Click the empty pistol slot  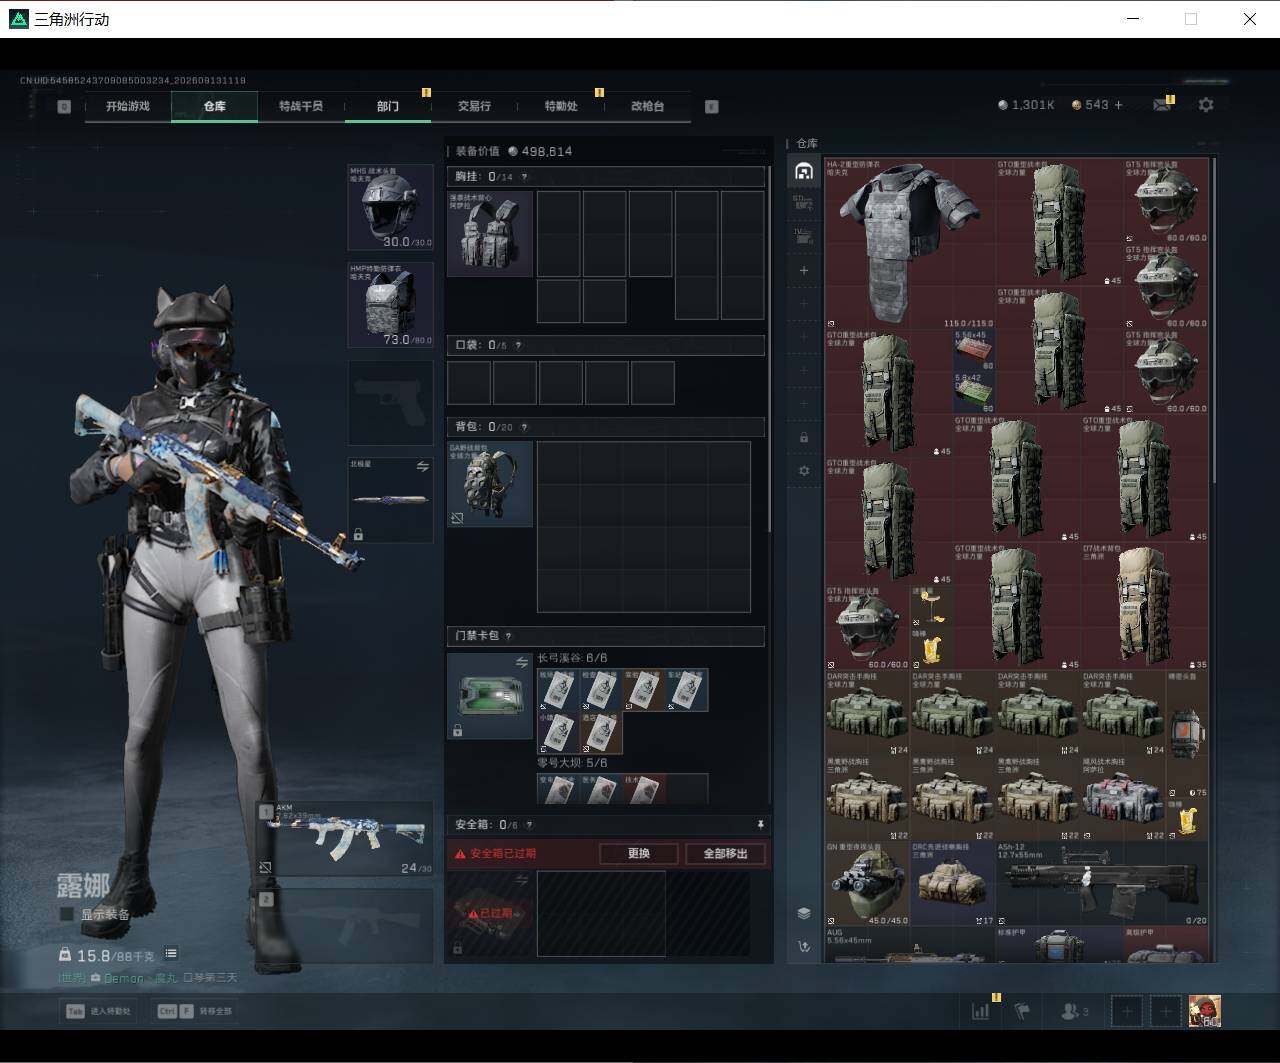390,403
